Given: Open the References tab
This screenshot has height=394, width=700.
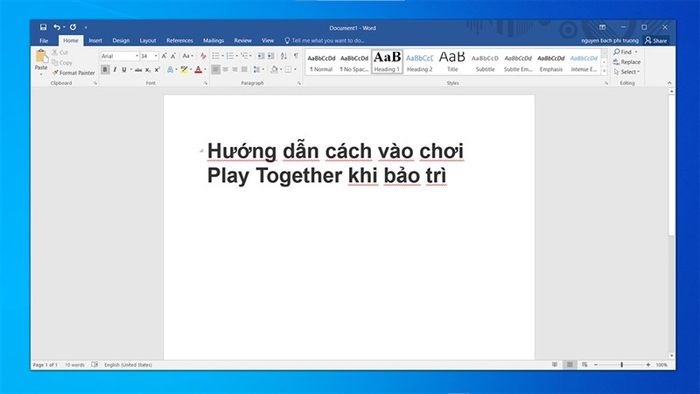Looking at the screenshot, I should point(179,40).
